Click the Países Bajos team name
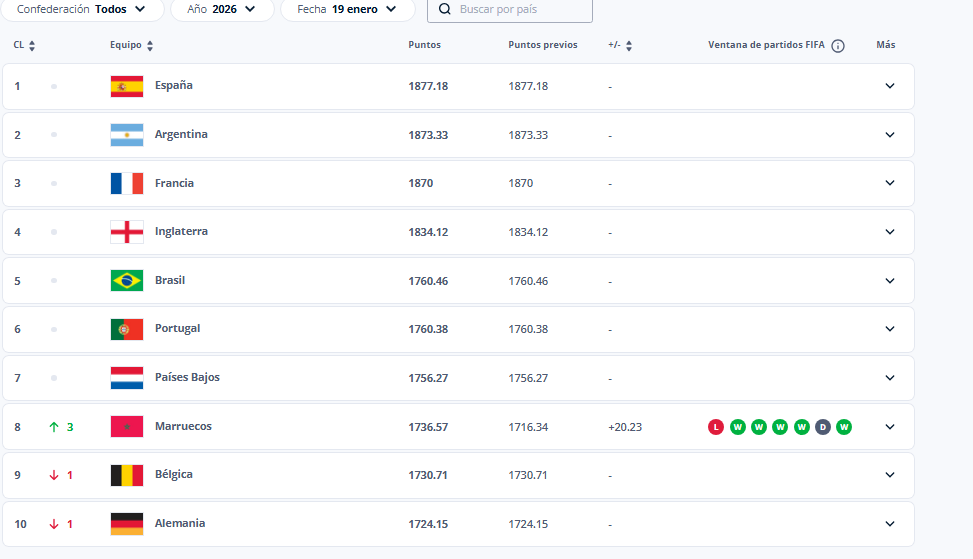Viewport: 973px width, 559px height. (187, 378)
